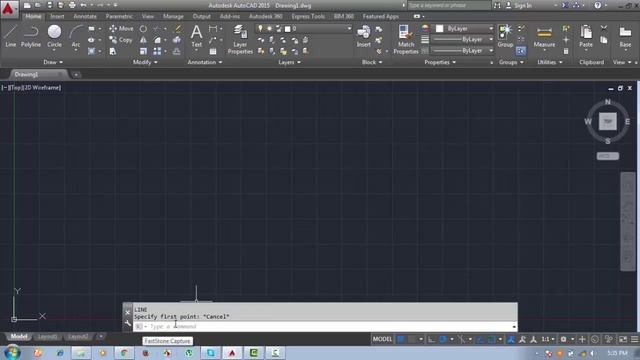Toggle Isolate Objects in status bar
640x360 pixels.
[609, 339]
